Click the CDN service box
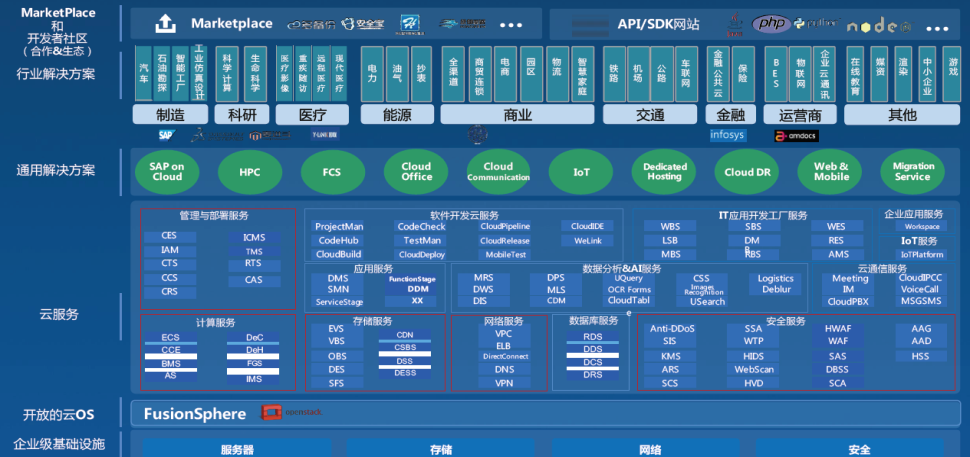The height and width of the screenshot is (457, 970). click(x=405, y=335)
